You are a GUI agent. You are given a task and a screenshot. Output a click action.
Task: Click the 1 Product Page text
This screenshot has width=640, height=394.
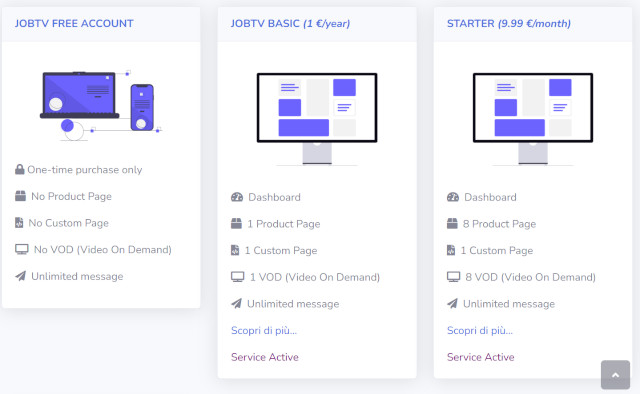click(x=284, y=224)
